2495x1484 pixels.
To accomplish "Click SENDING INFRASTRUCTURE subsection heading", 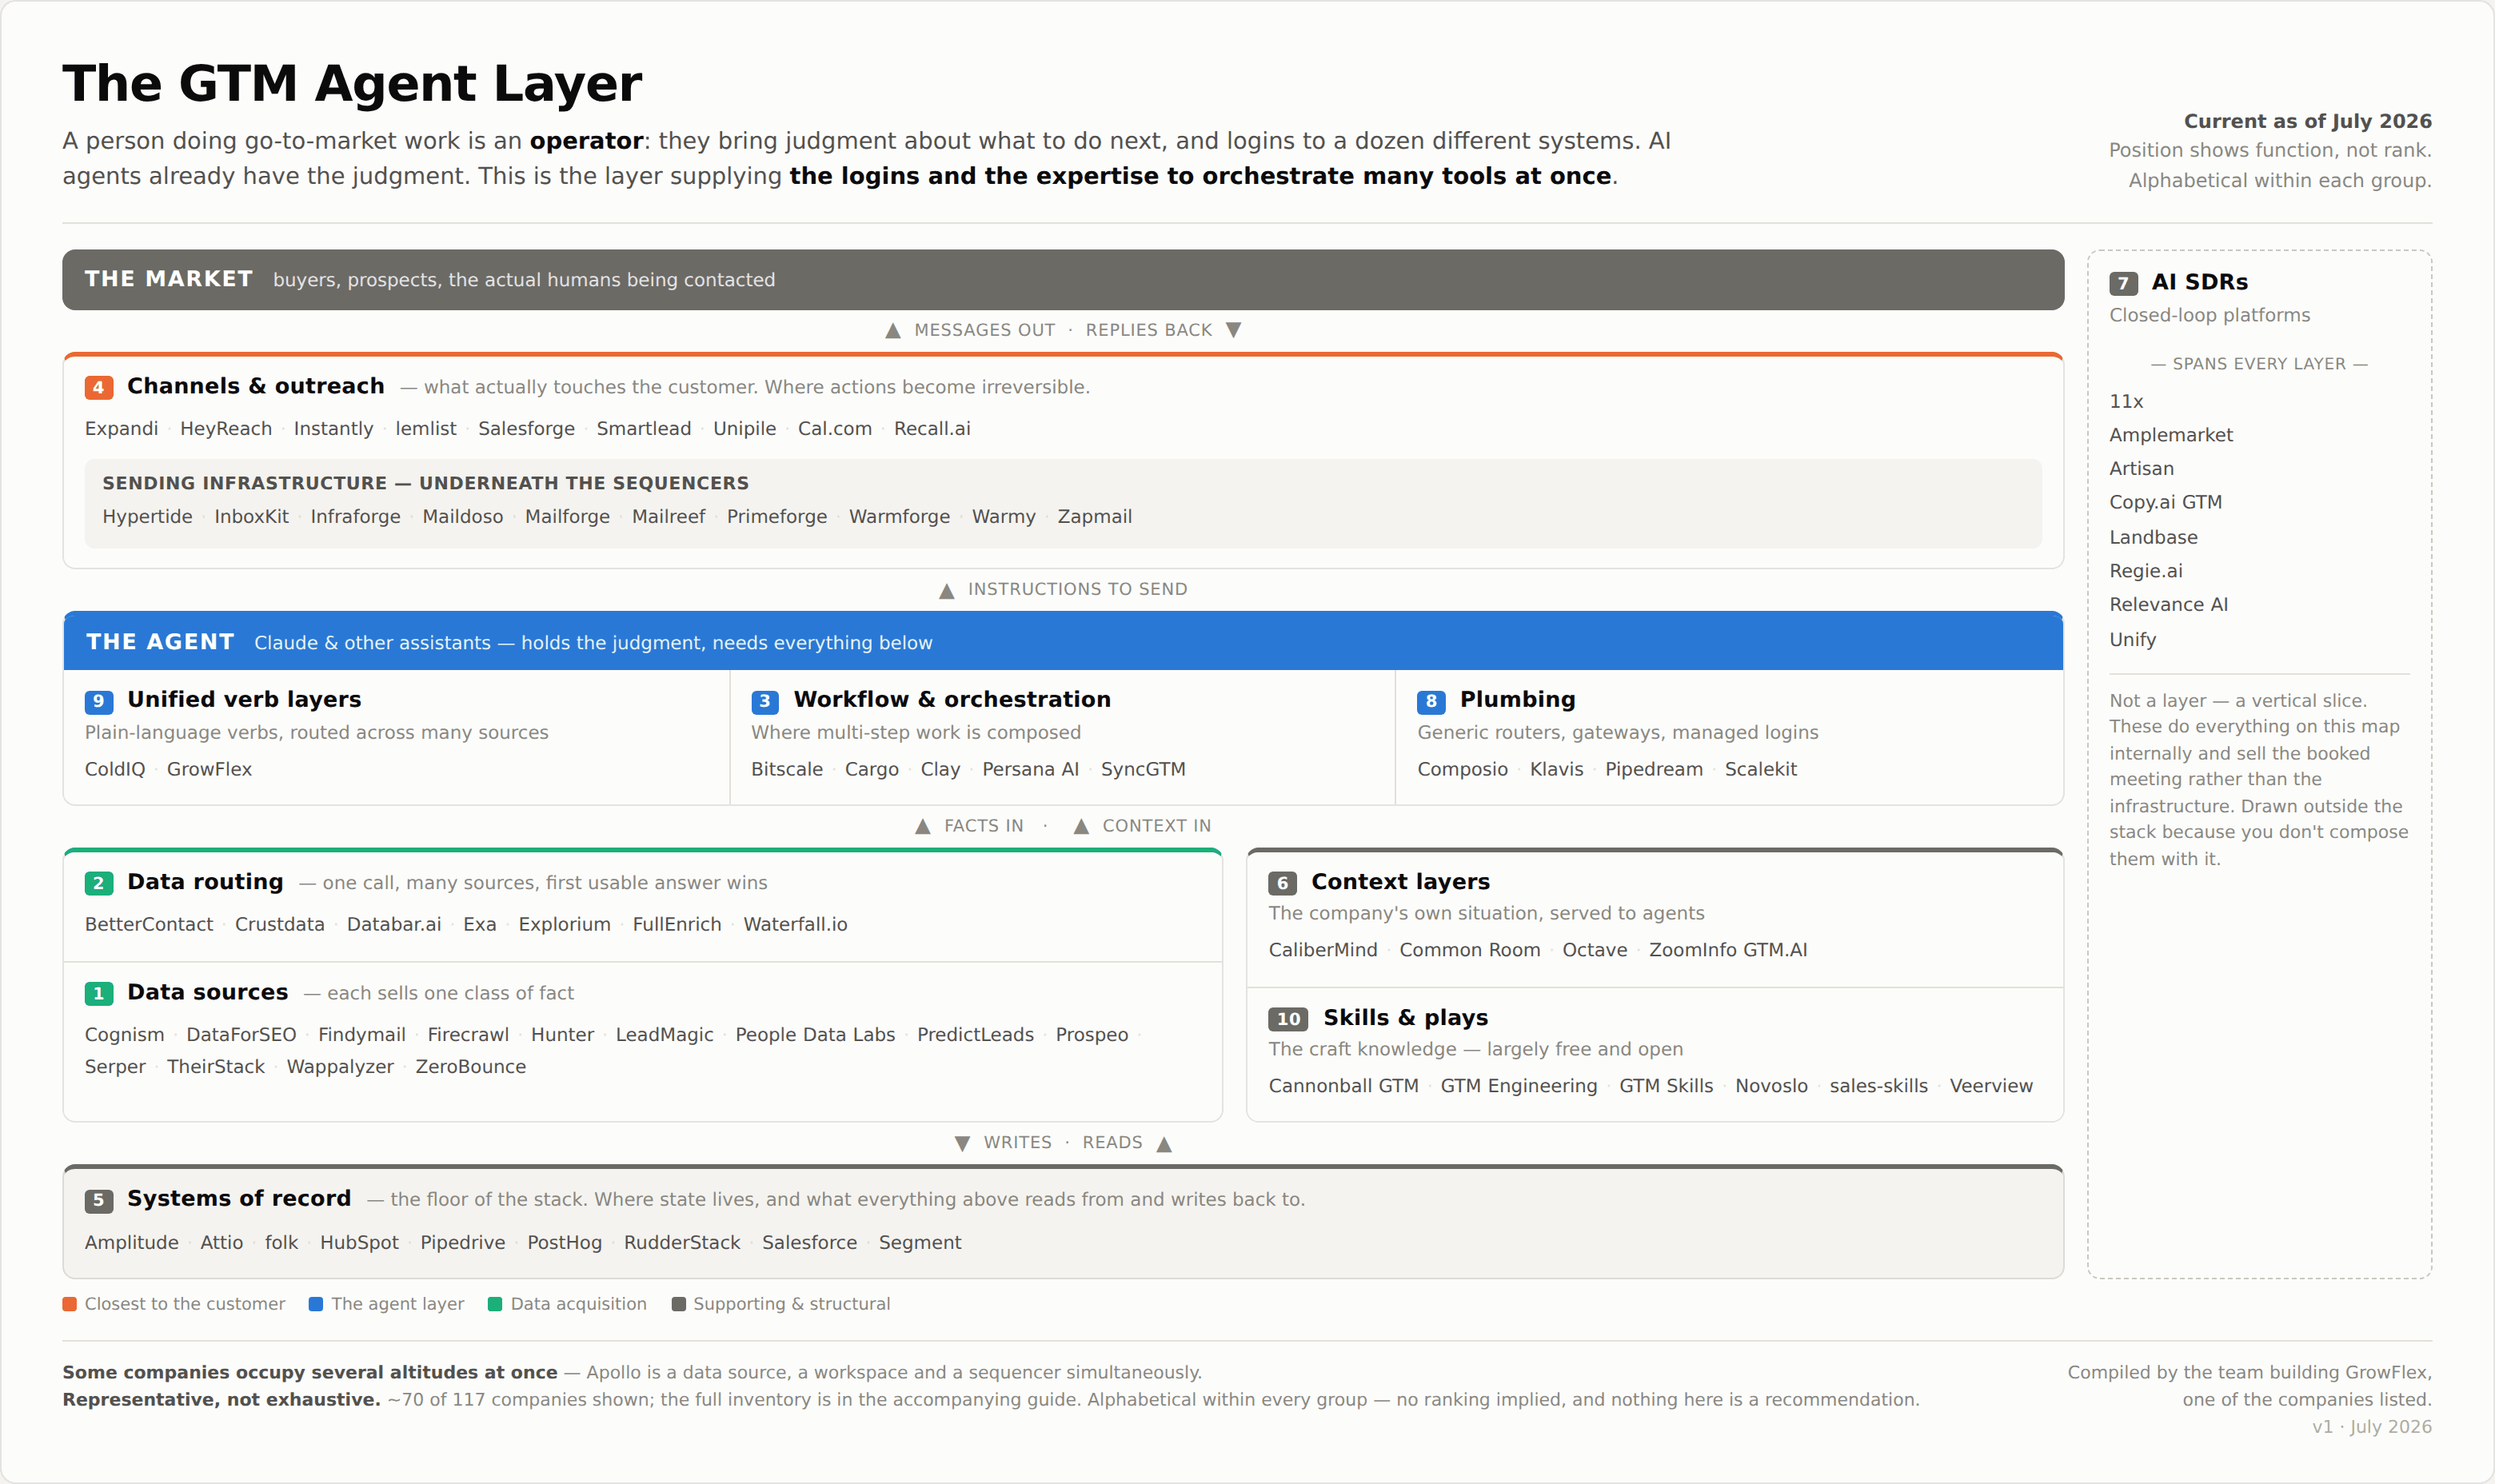I will [x=426, y=483].
